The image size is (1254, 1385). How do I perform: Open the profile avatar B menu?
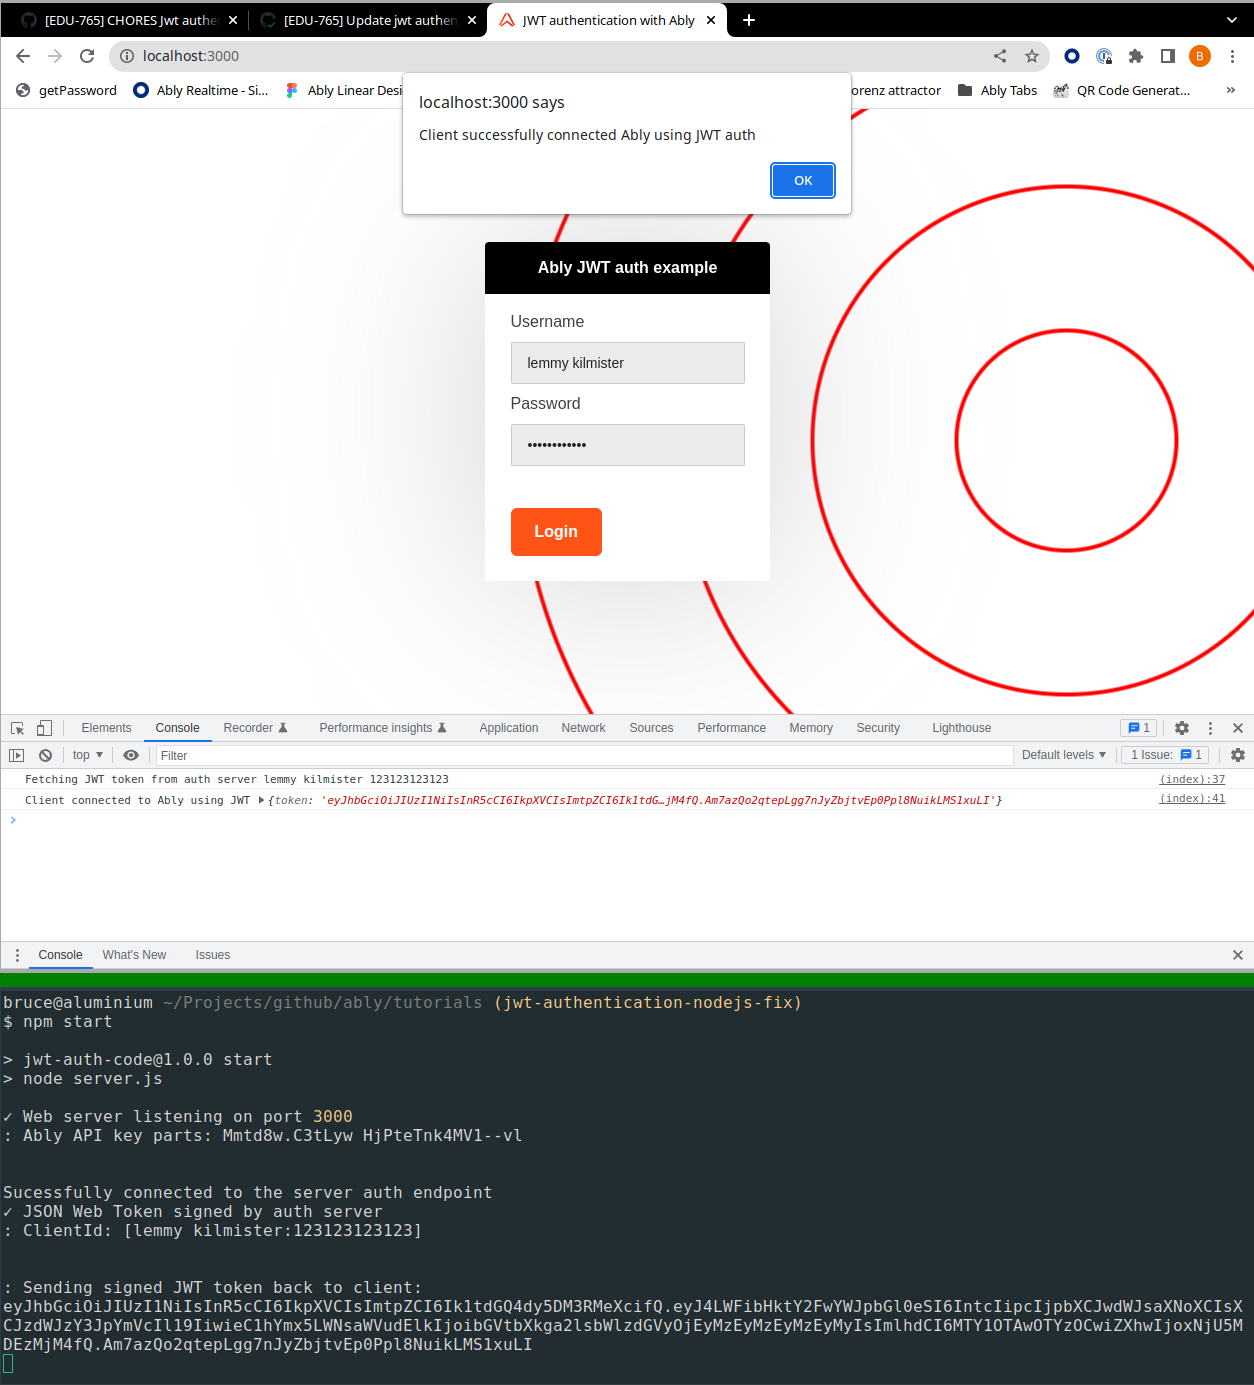click(x=1200, y=56)
